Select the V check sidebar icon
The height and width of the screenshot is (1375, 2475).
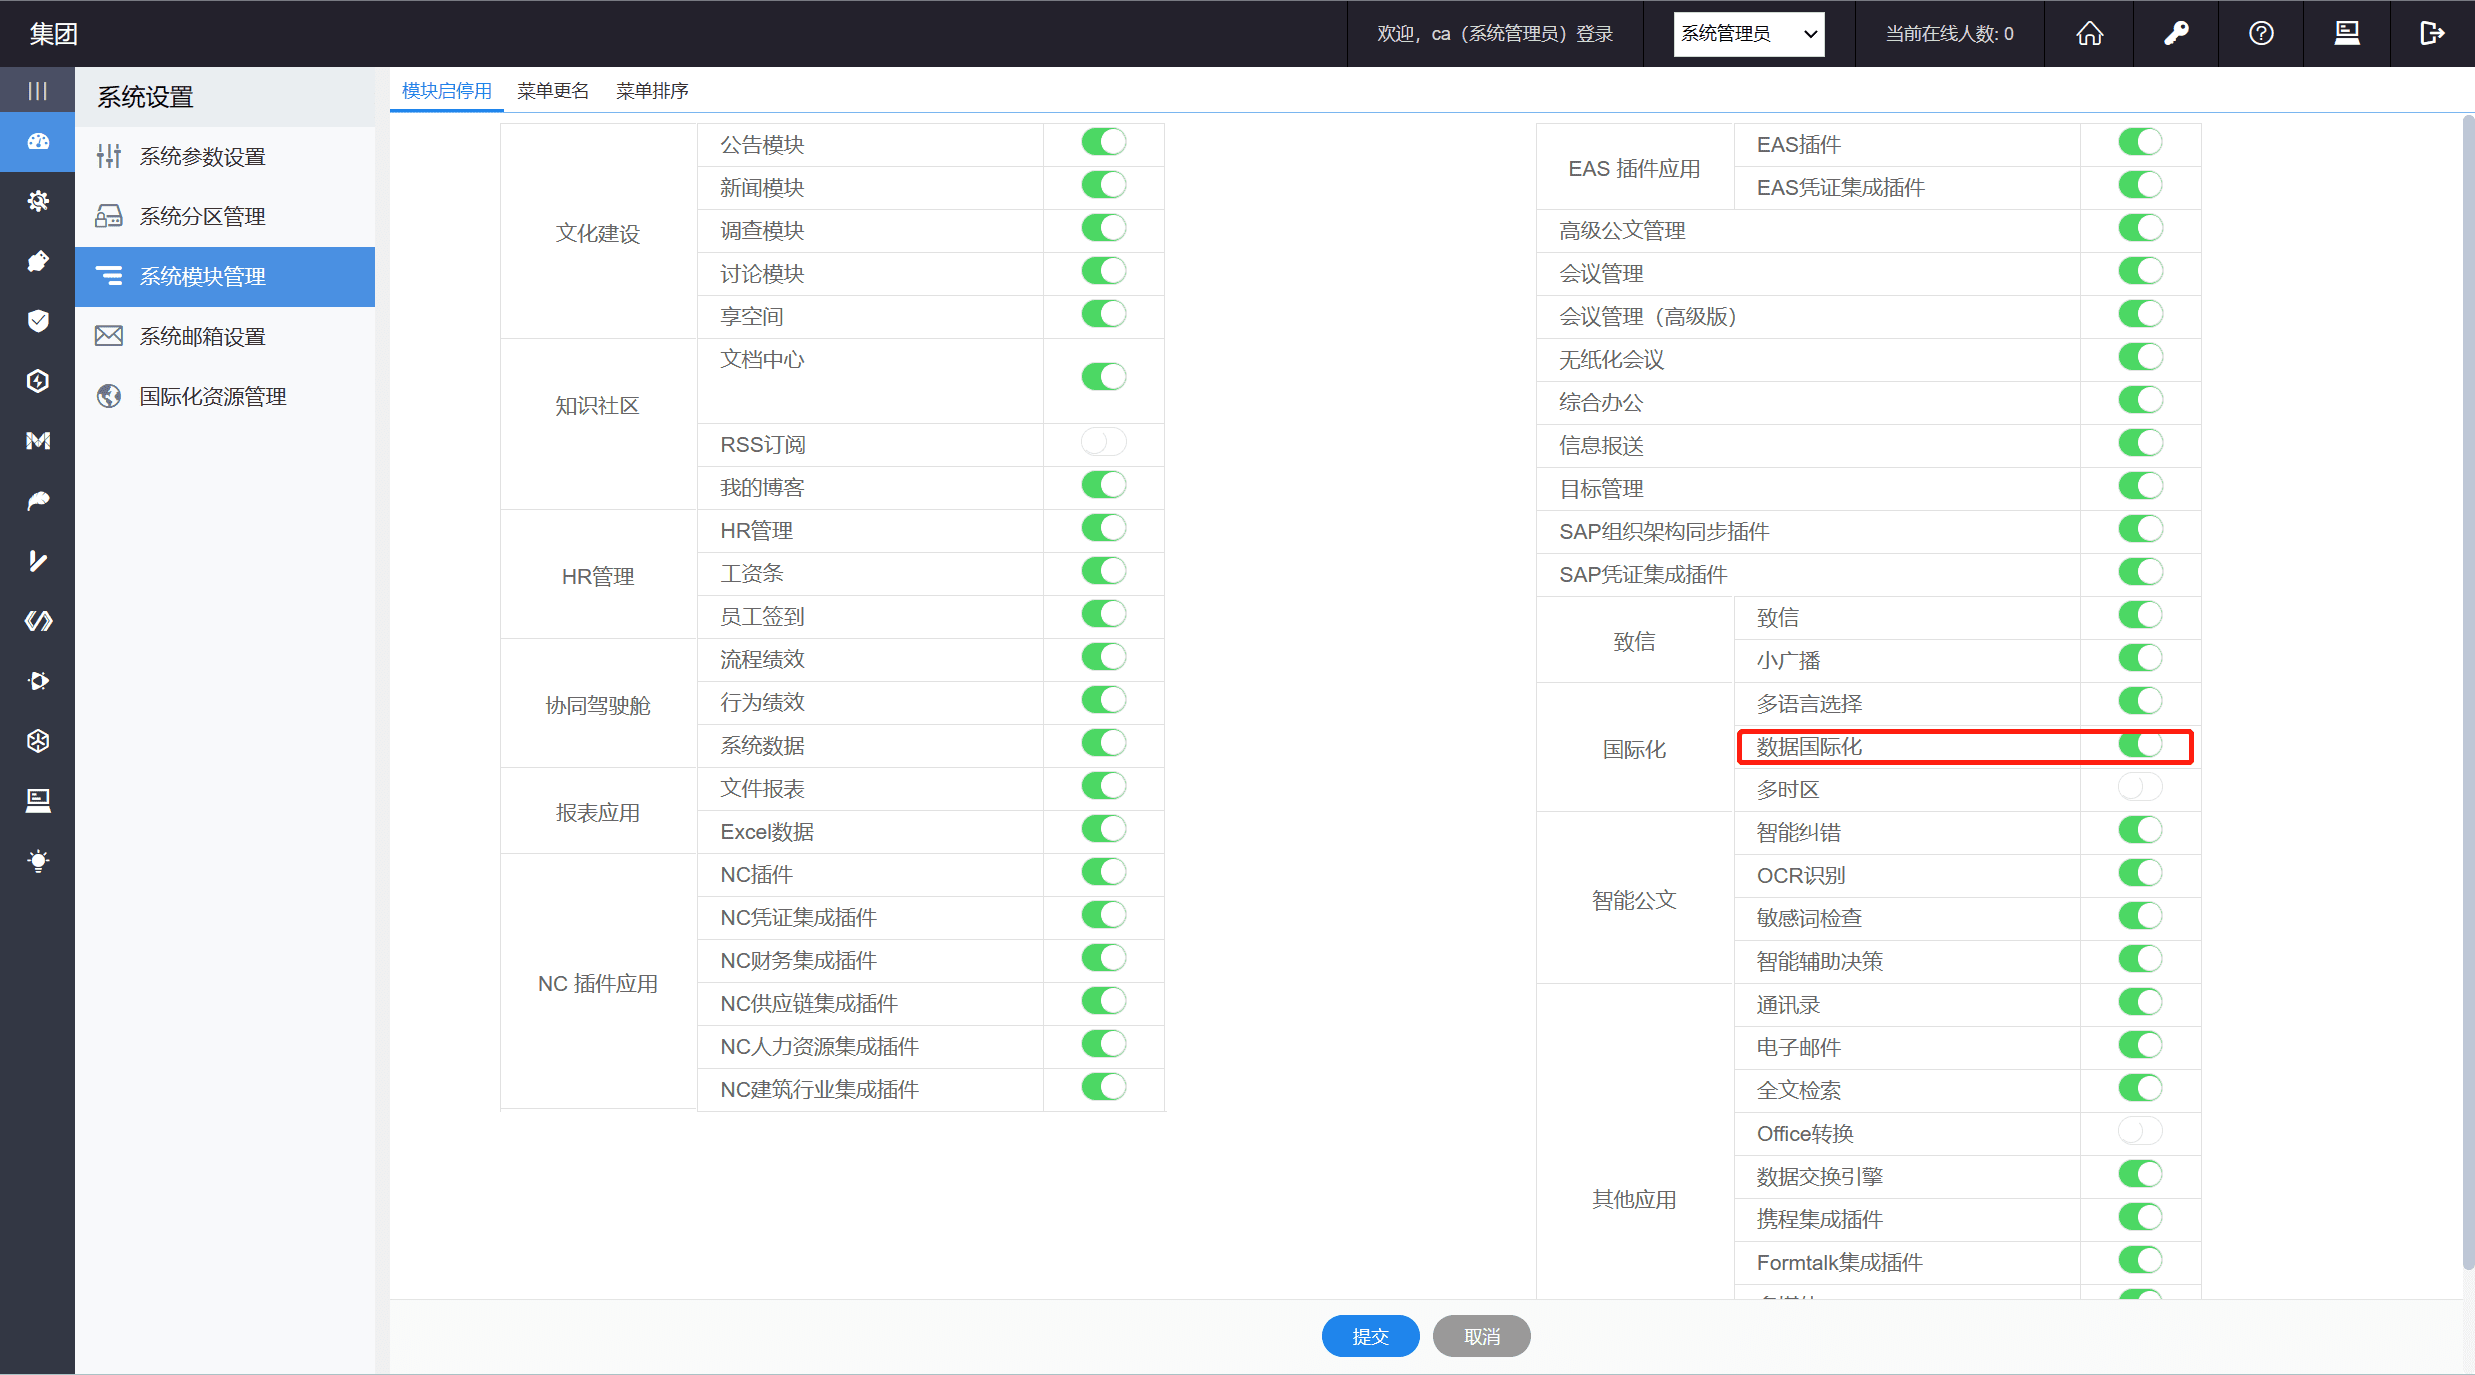tap(38, 561)
